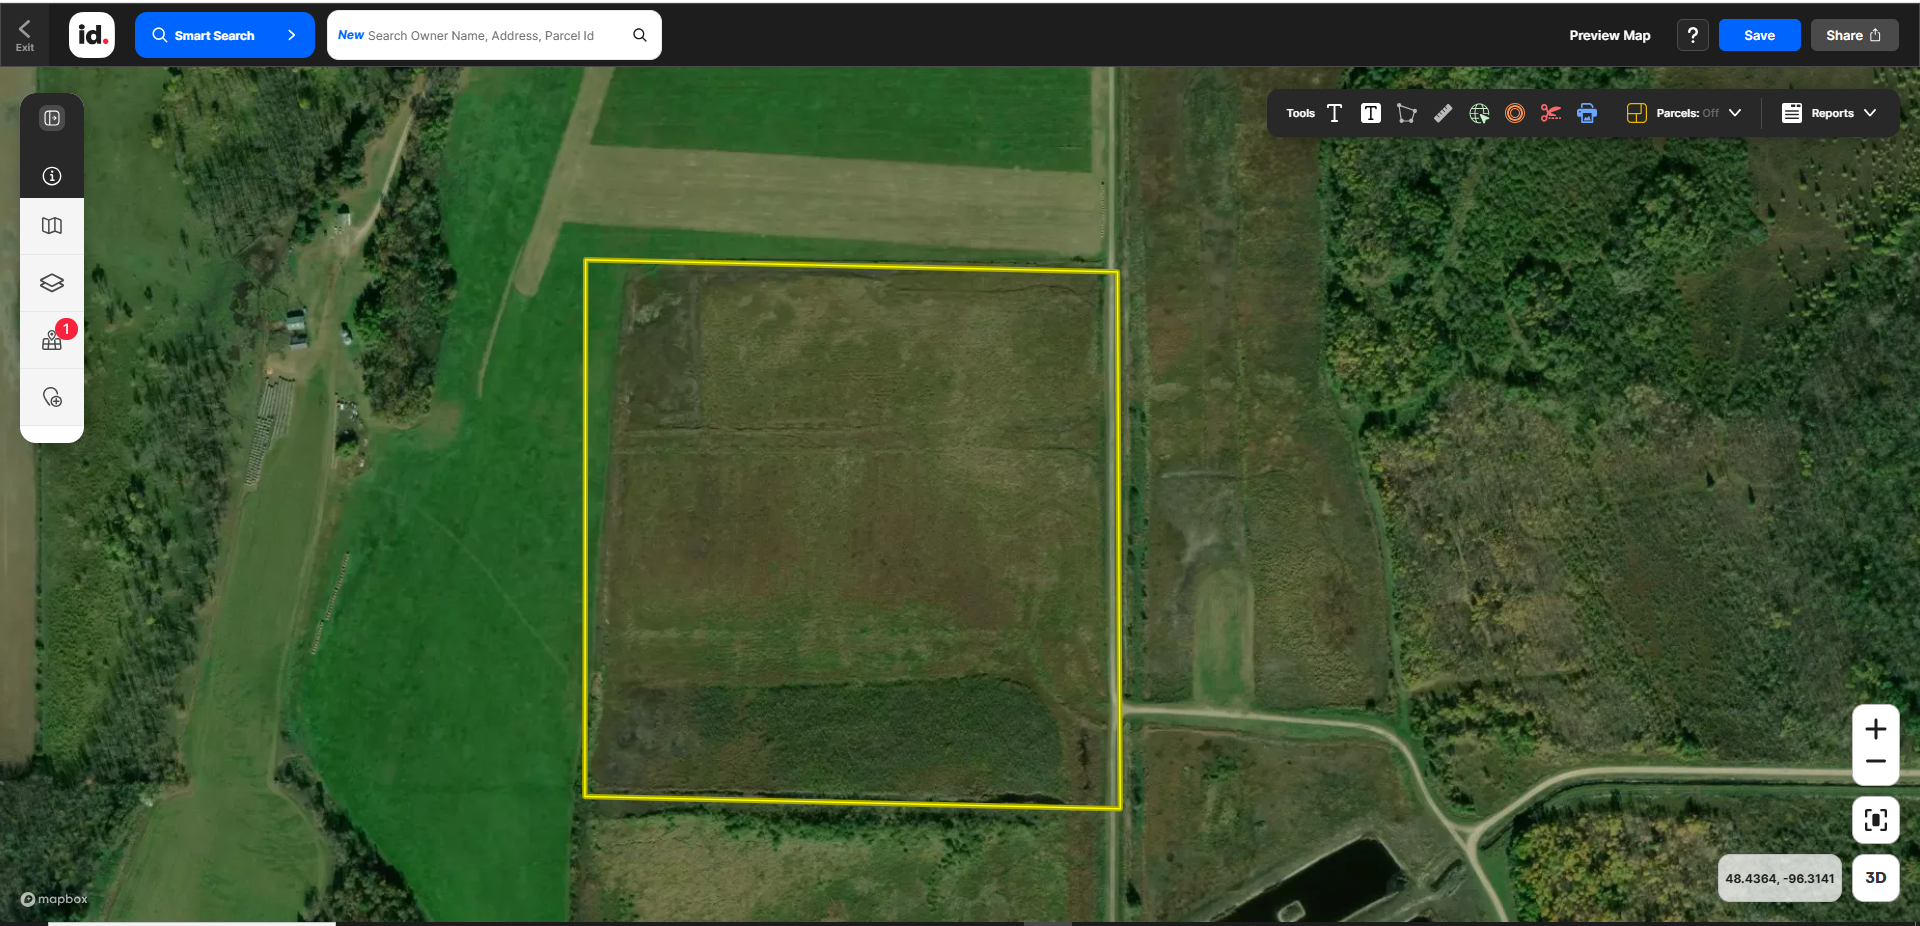The height and width of the screenshot is (926, 1920).
Task: Click the blue Save button
Action: (1759, 35)
